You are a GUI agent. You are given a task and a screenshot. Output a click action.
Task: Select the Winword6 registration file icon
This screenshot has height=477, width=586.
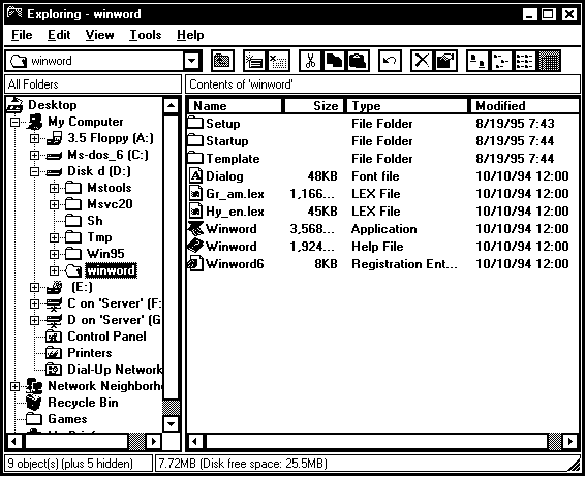point(195,263)
